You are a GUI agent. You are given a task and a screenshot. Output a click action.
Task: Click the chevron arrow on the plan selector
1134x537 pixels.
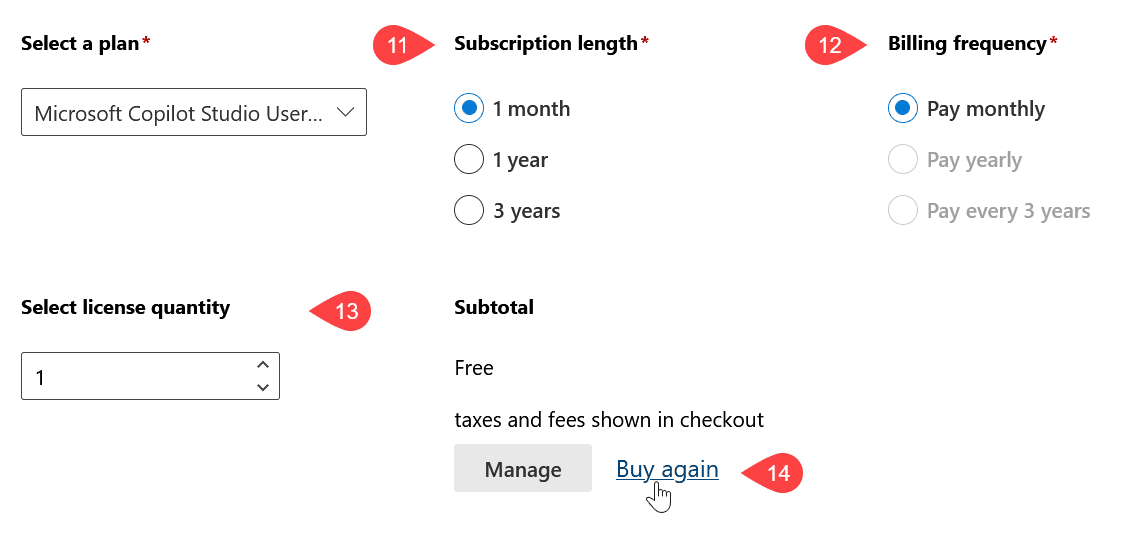346,112
